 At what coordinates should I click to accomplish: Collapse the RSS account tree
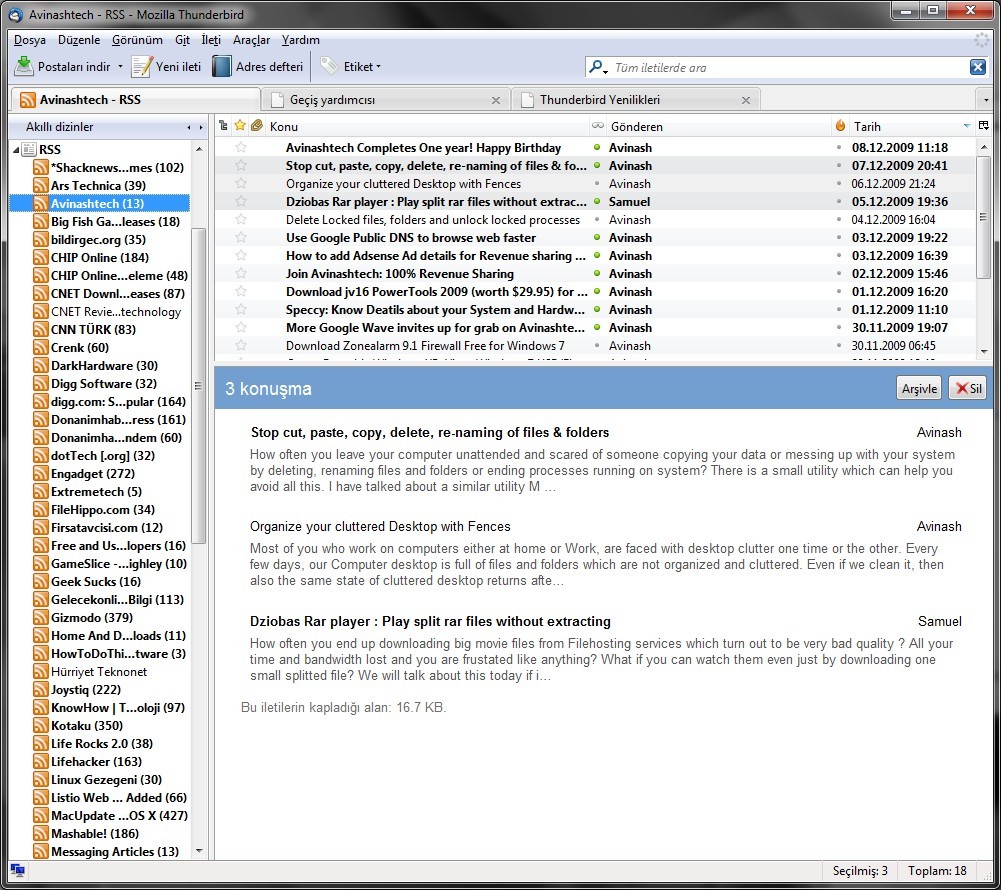coord(16,150)
